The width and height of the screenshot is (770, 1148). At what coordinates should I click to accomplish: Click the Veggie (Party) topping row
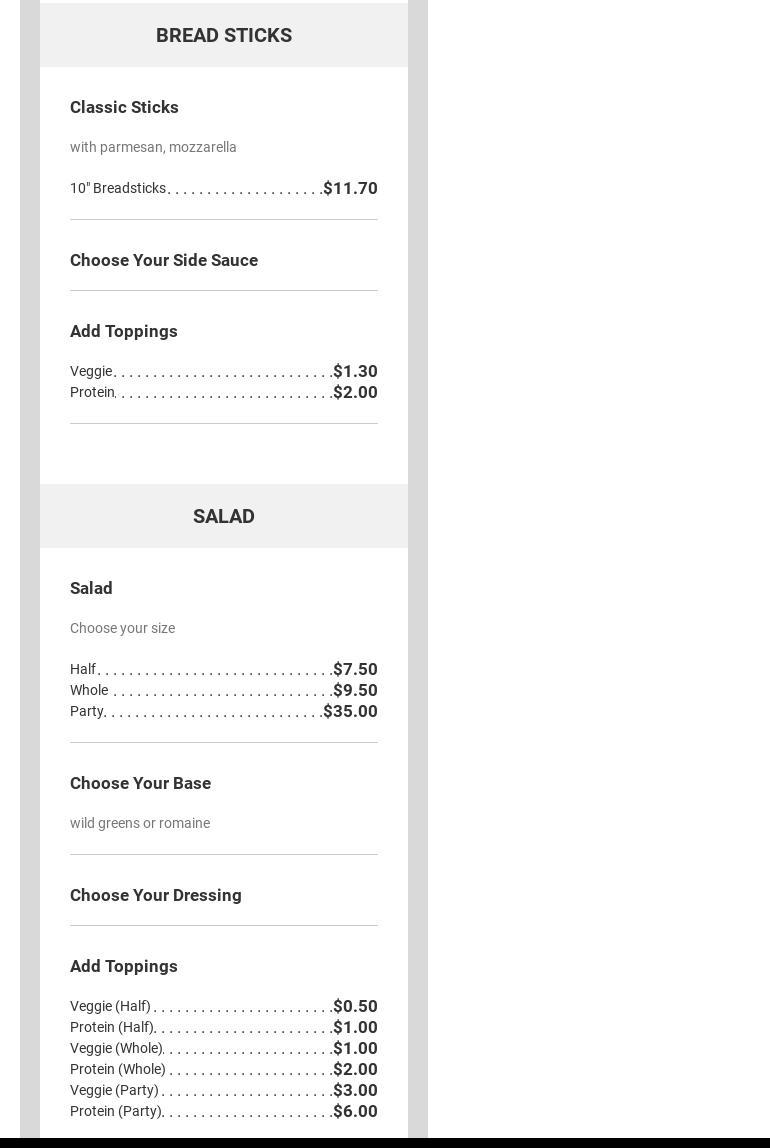114,1090
